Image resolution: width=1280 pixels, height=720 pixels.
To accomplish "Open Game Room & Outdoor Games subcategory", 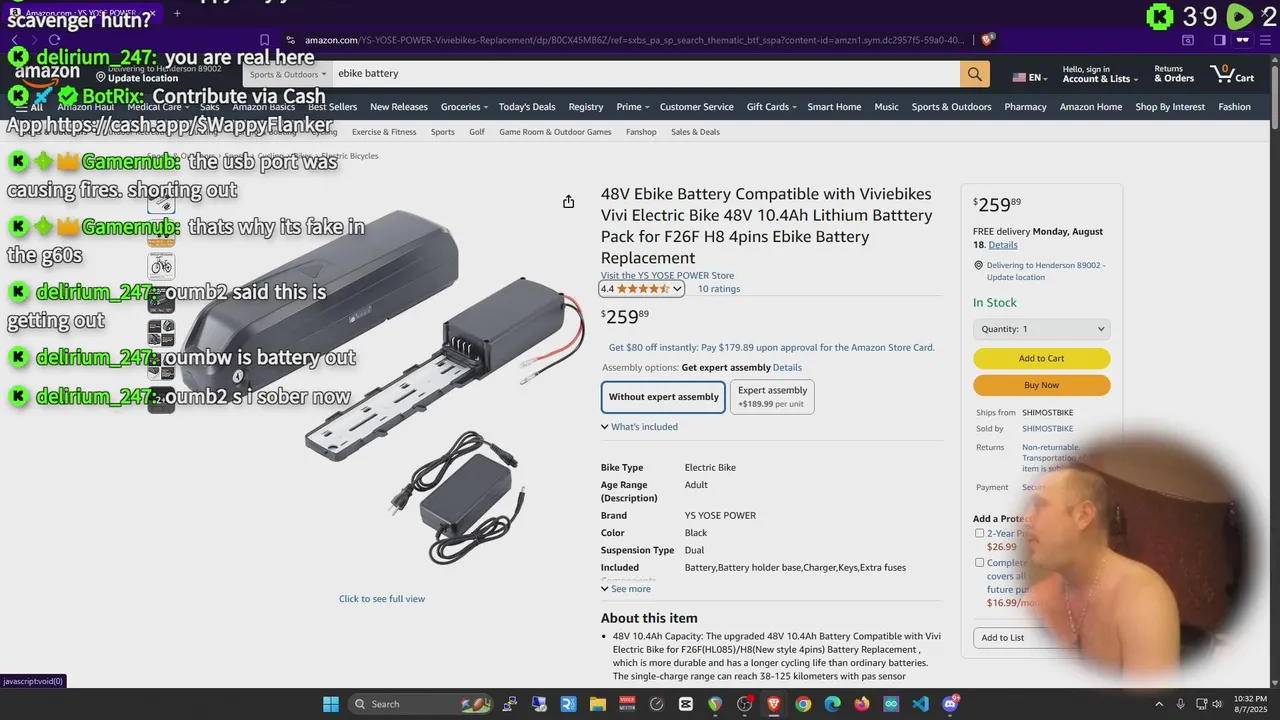I will 555,132.
